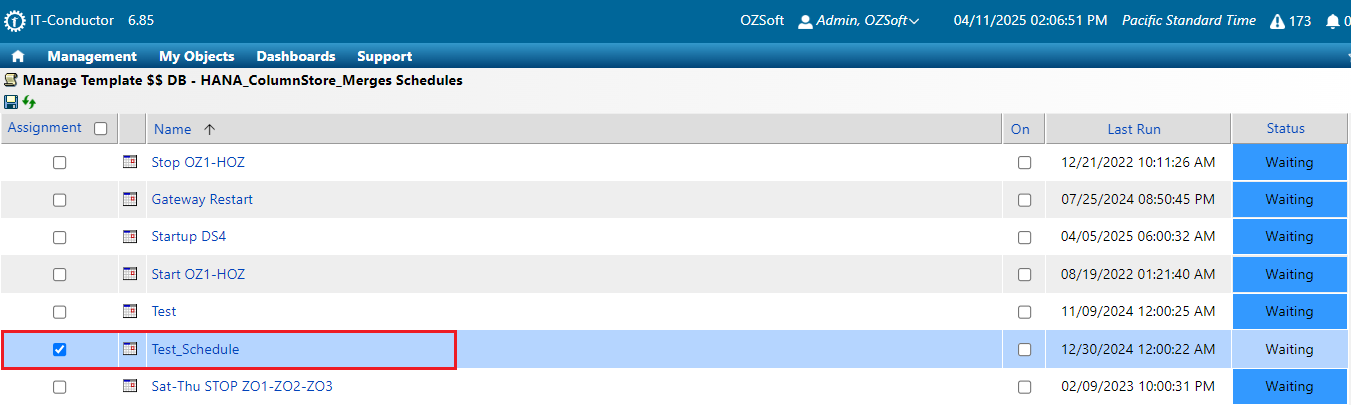Open the Dashboards menu
This screenshot has height=405, width=1351.
[x=296, y=57]
